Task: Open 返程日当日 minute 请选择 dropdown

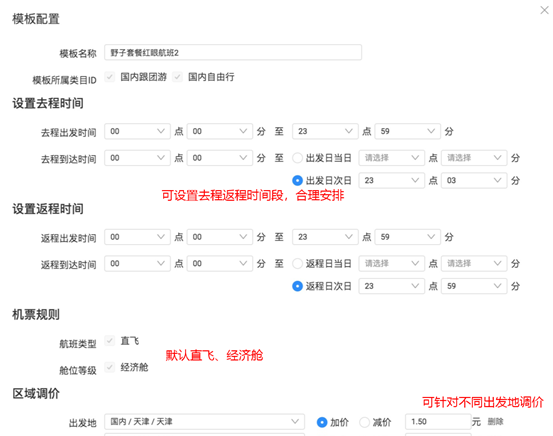Action: 474,263
